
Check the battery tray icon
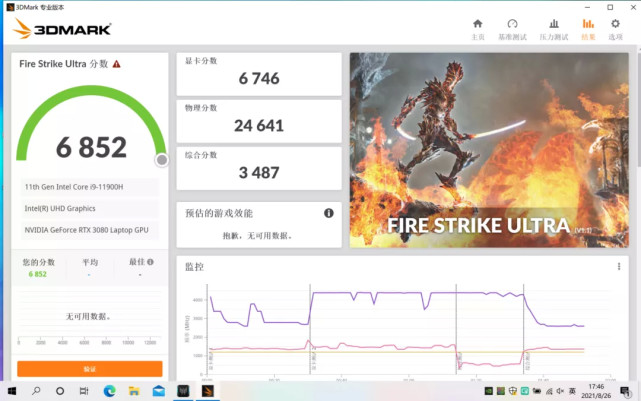click(x=537, y=391)
